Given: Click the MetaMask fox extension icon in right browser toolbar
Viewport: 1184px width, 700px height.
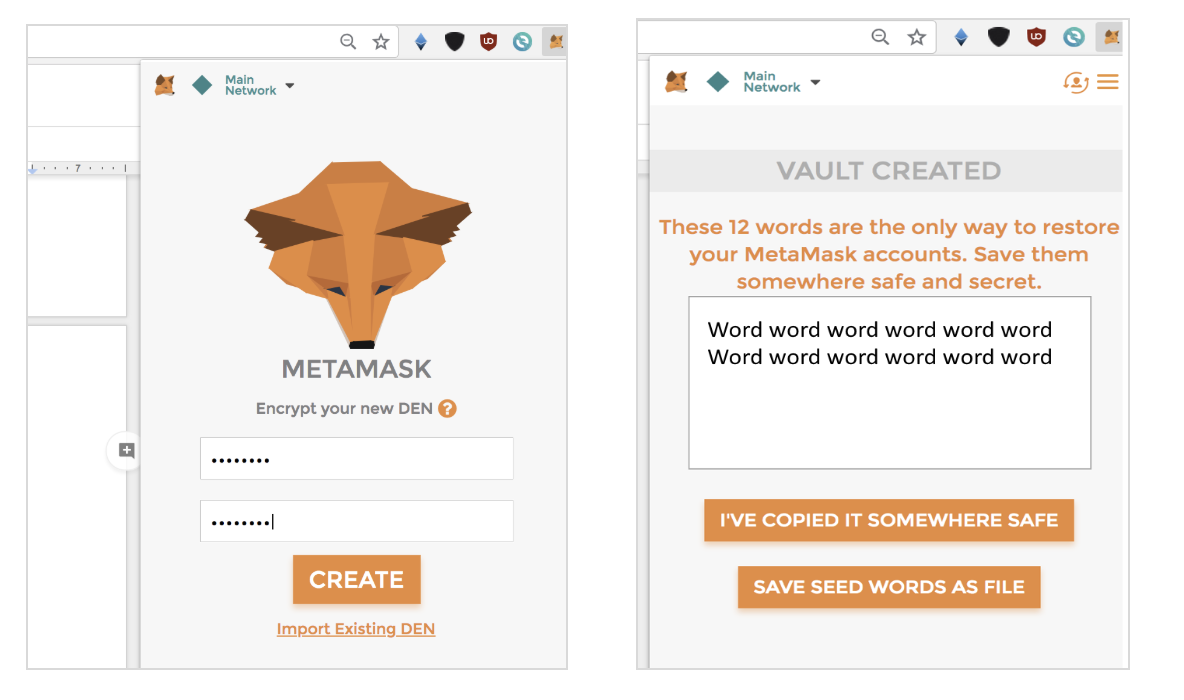Looking at the screenshot, I should [1110, 37].
